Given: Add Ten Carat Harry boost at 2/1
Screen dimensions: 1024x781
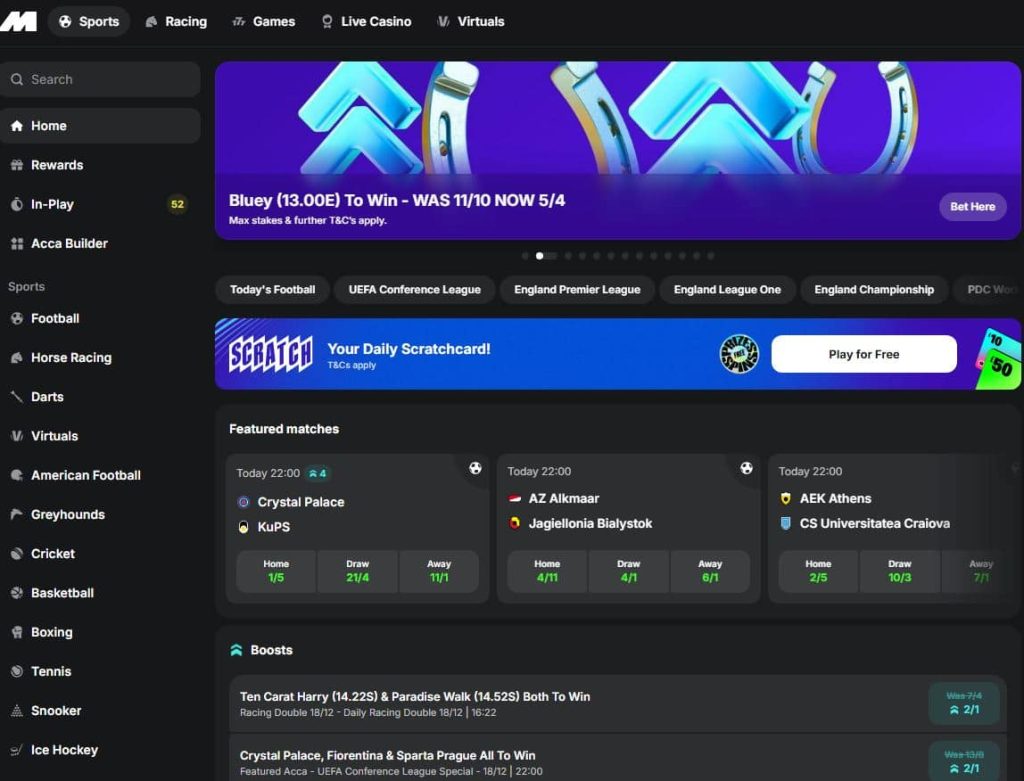Looking at the screenshot, I should click(964, 702).
